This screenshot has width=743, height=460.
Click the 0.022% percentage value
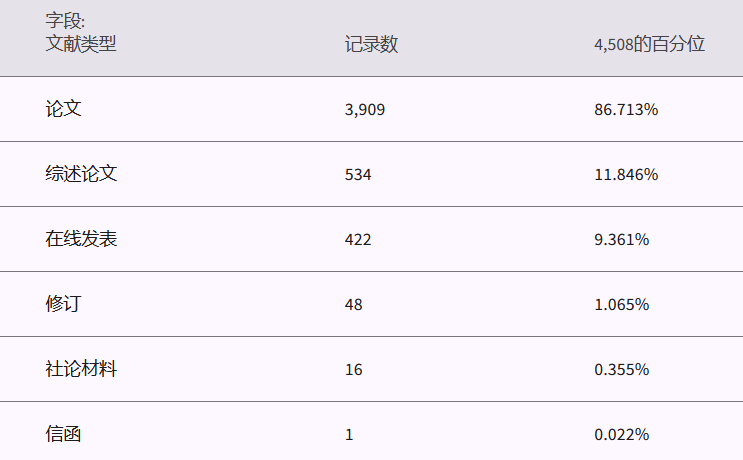point(622,435)
